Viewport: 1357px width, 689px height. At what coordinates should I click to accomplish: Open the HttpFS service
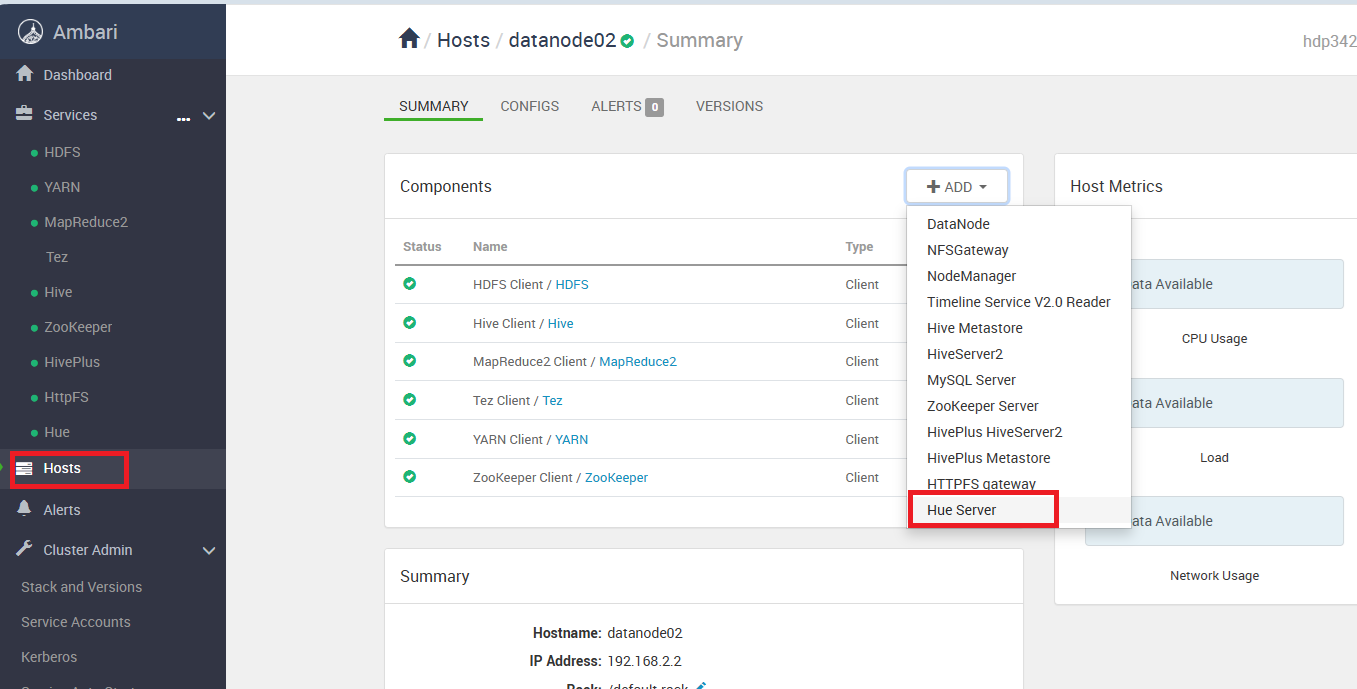pyautogui.click(x=66, y=397)
